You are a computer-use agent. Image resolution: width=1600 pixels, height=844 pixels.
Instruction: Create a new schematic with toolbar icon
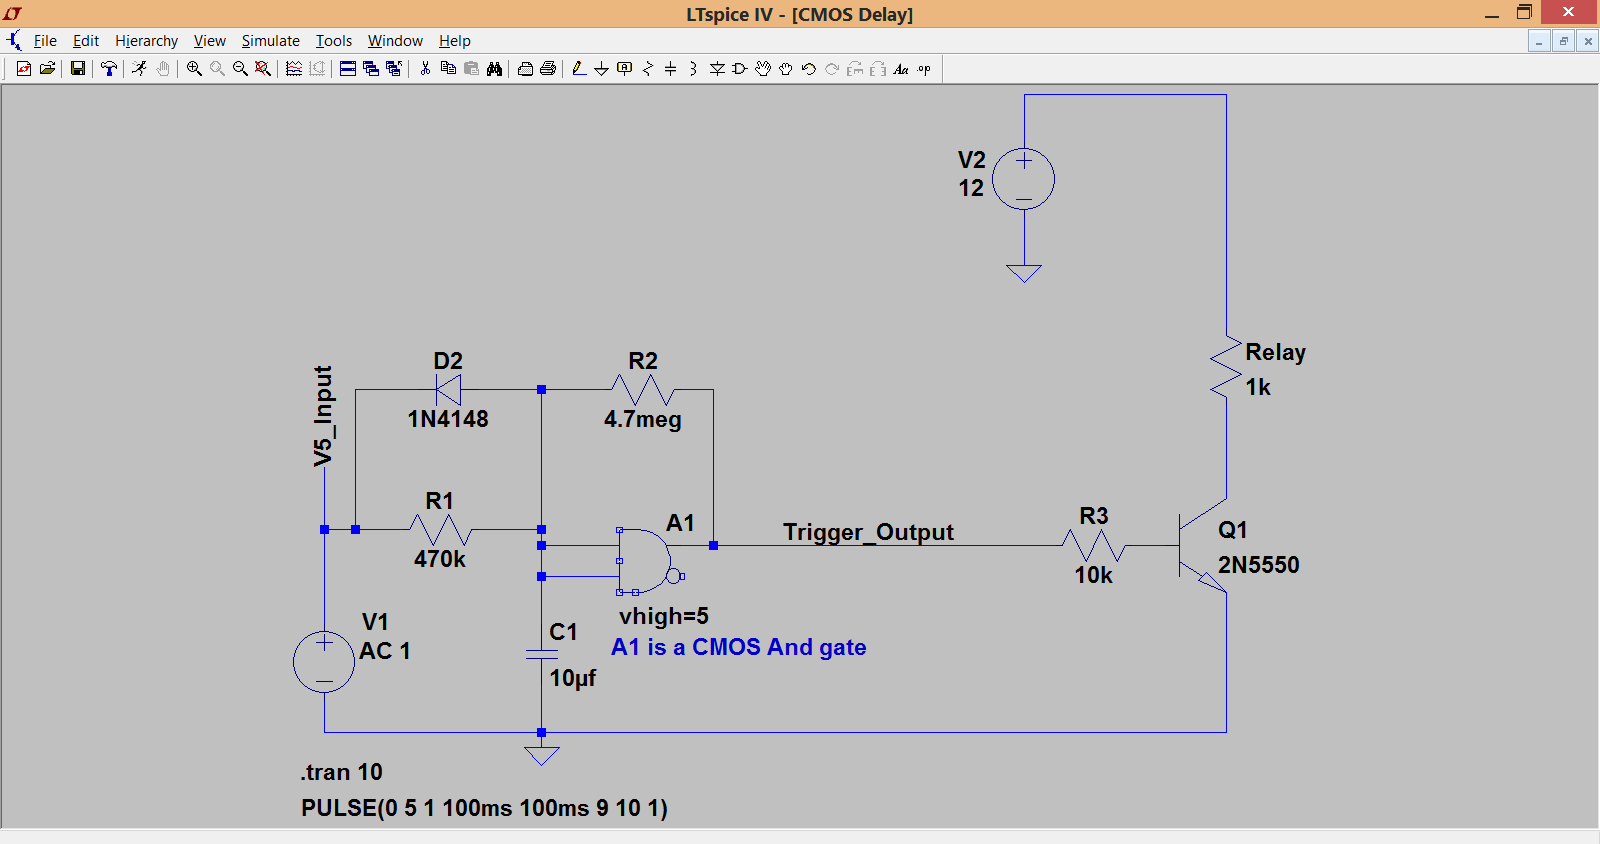pos(24,69)
